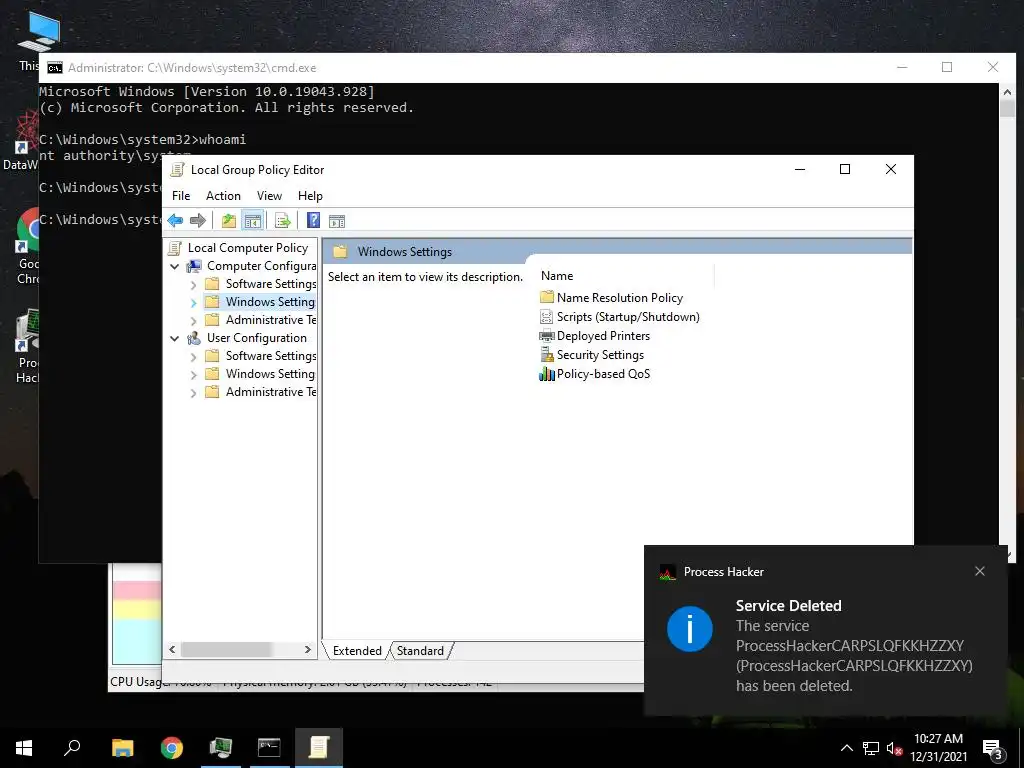Screen dimensions: 1024x768
Task: Toggle the Show/Hide Action Pane icon
Action: pos(337,221)
